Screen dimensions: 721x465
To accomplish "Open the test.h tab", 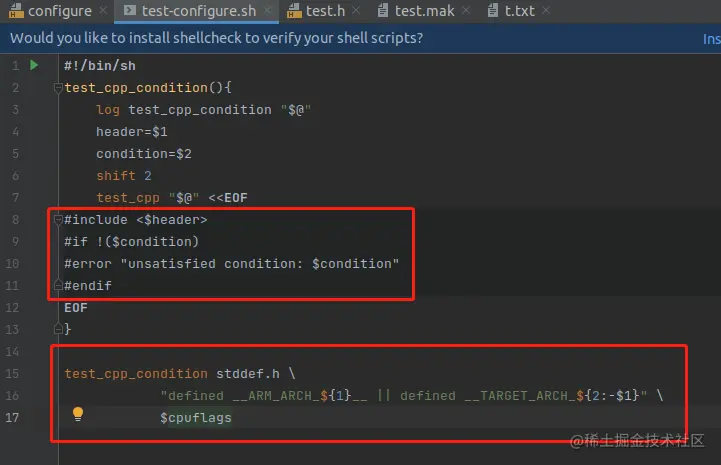I will point(325,11).
